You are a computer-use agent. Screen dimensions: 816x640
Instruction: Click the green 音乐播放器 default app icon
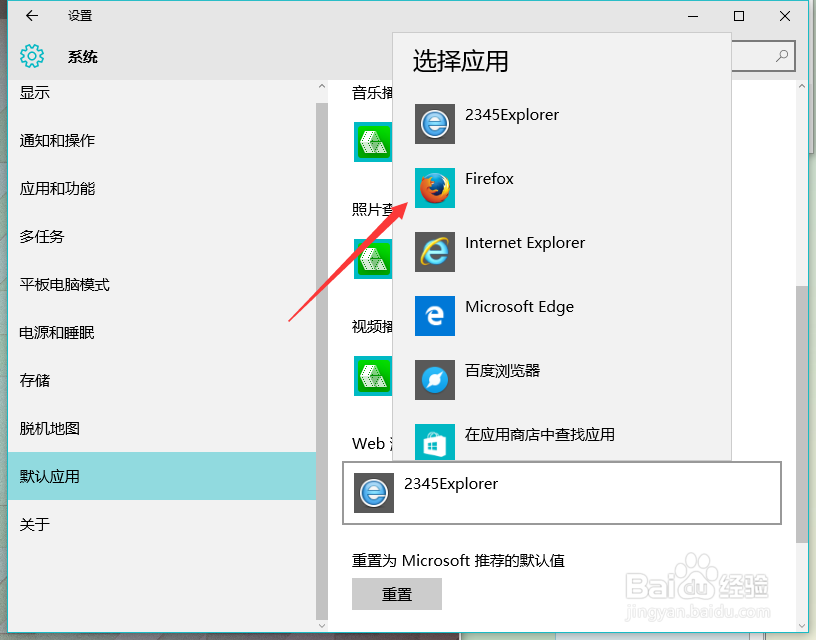[x=373, y=142]
